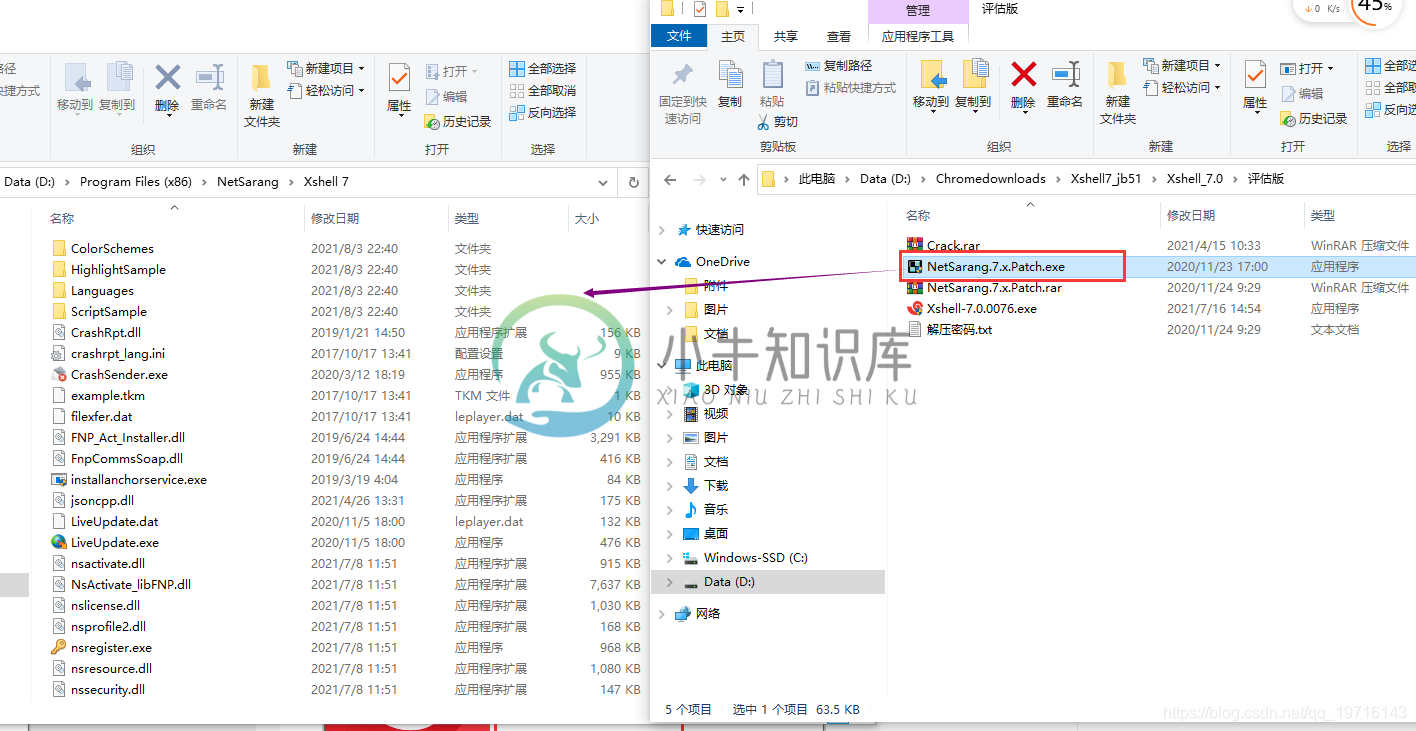This screenshot has height=731, width=1416.
Task: Open 应用程序工具 tab in right window
Action: pyautogui.click(x=918, y=36)
